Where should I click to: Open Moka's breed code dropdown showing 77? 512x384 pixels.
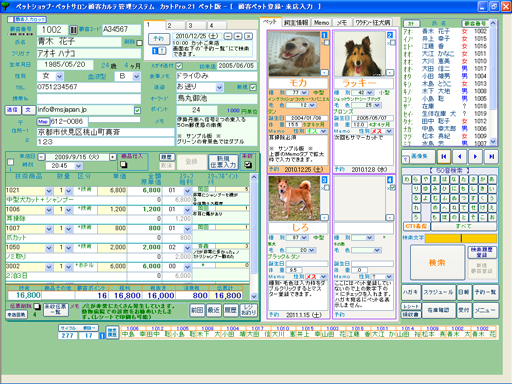(304, 92)
